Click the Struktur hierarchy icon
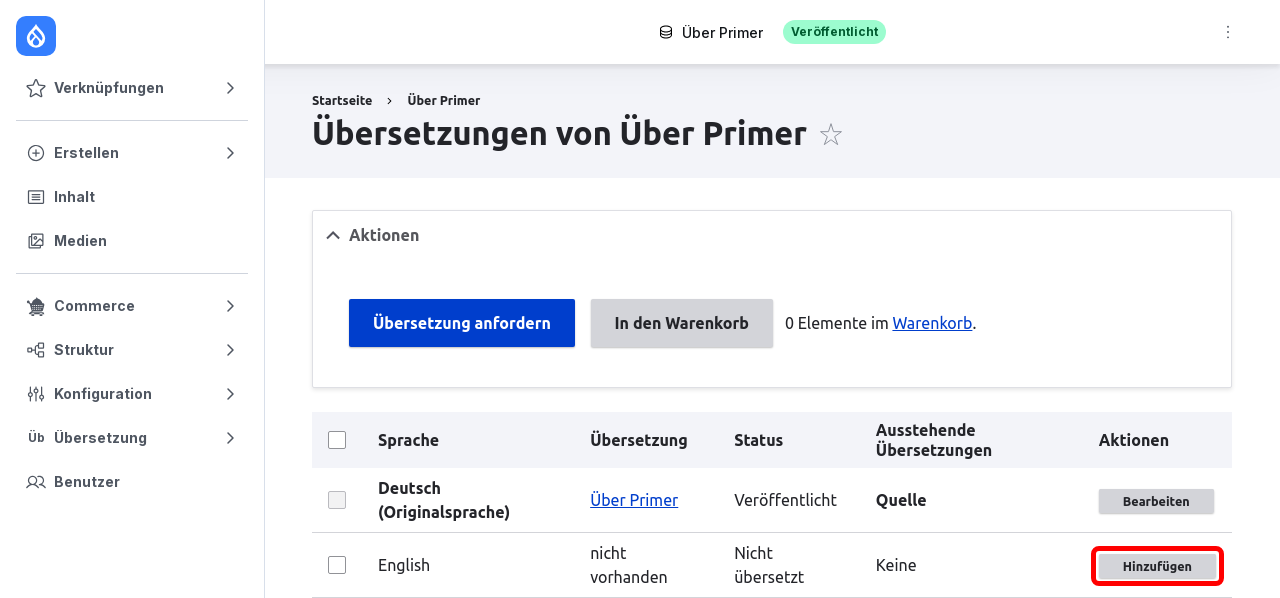Viewport: 1280px width, 598px height. click(36, 350)
